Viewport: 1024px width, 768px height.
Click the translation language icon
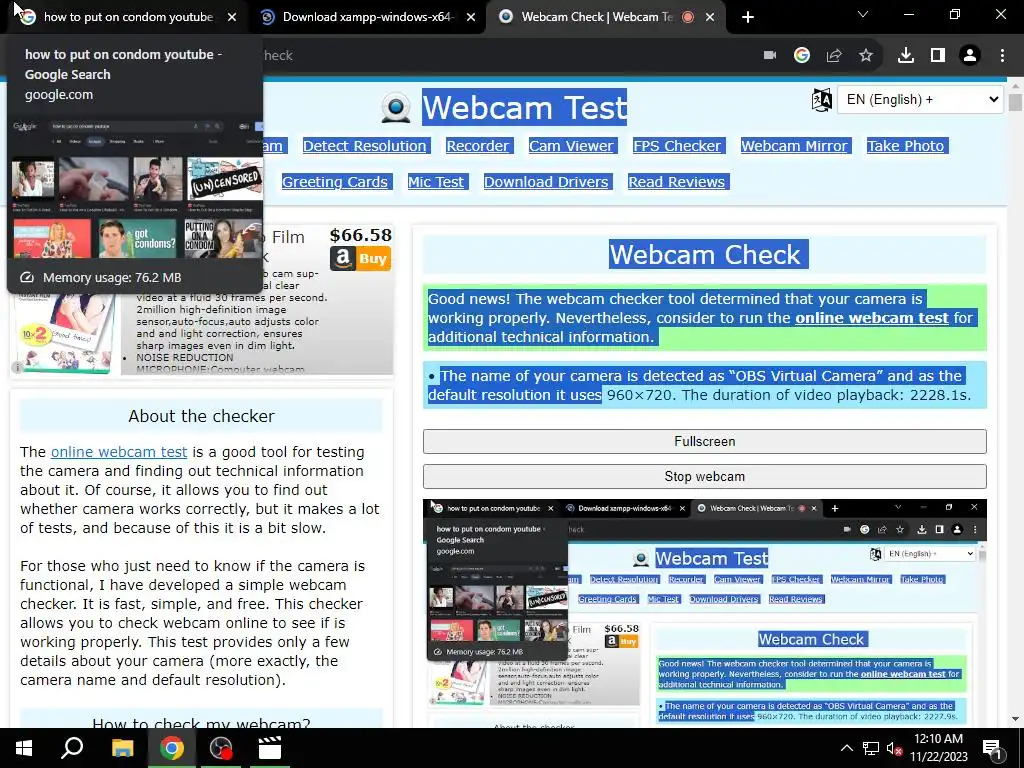[x=822, y=100]
